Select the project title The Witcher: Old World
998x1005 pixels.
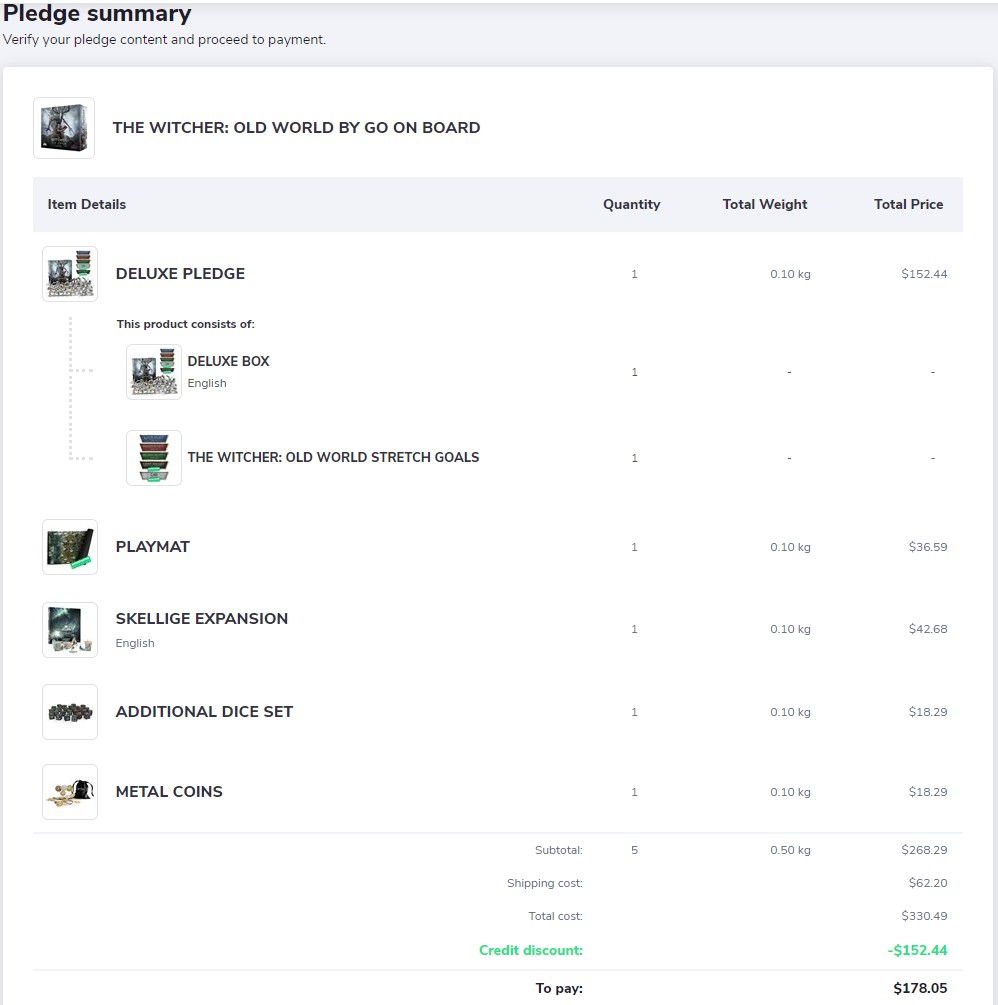[x=296, y=128]
